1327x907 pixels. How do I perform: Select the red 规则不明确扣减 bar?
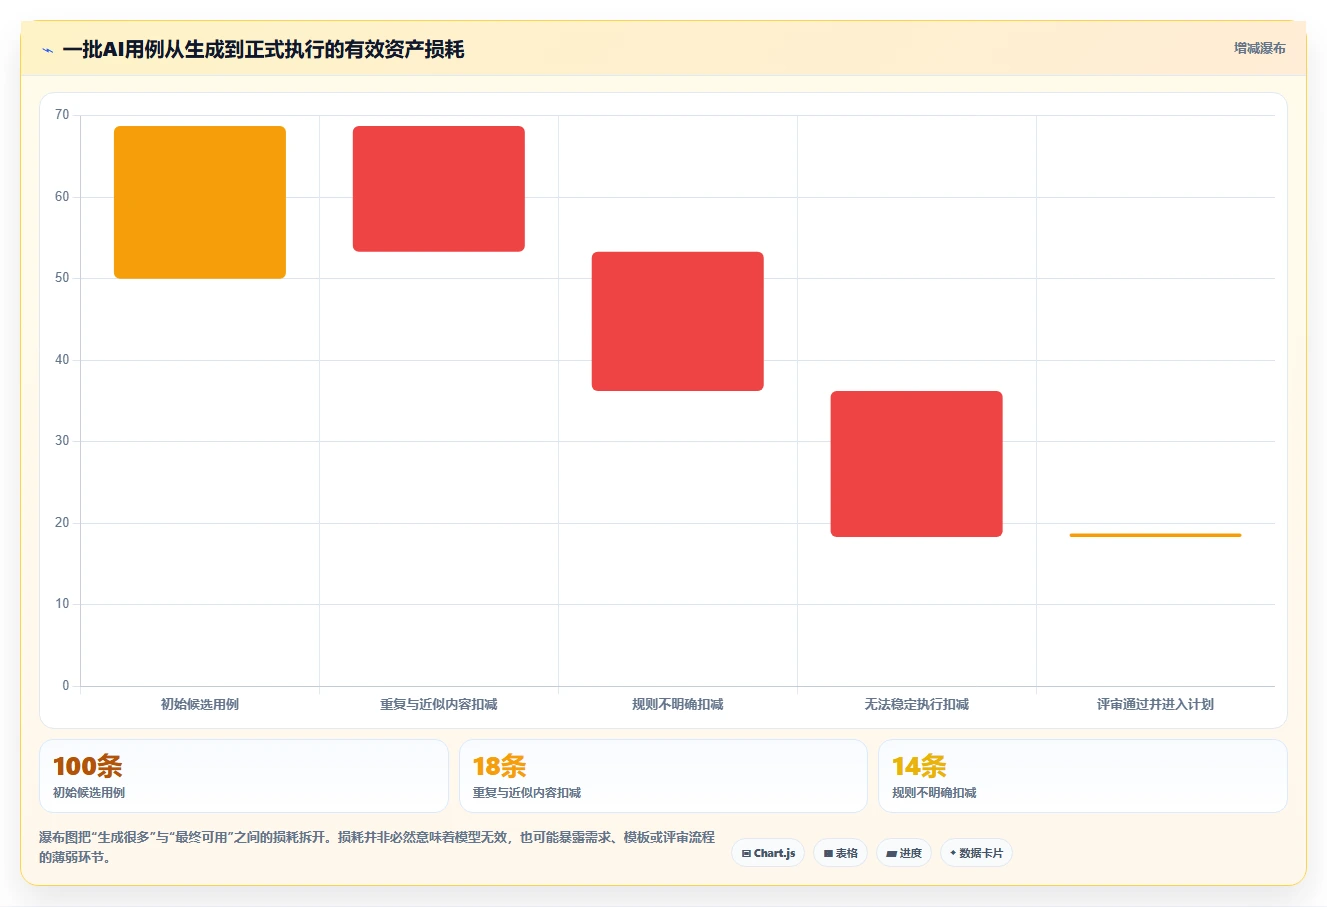click(678, 321)
